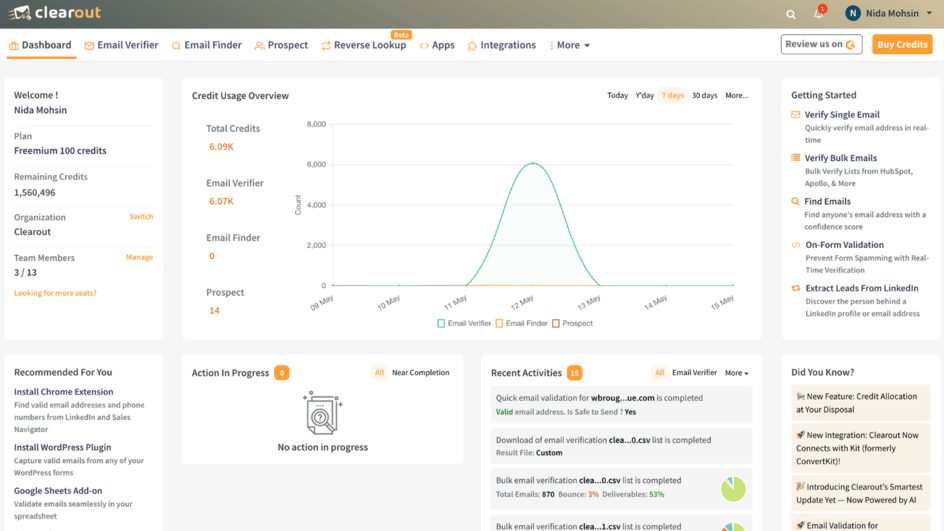The width and height of the screenshot is (944, 531).
Task: Select All filter in Action In Progress
Action: 379,373
